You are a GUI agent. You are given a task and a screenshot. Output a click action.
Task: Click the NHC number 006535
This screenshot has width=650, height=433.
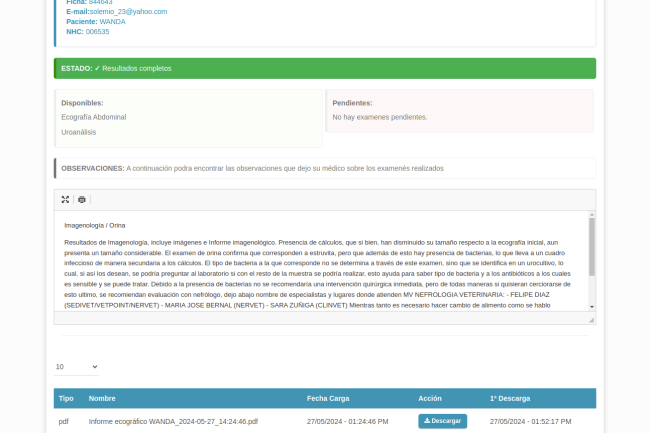coord(97,31)
